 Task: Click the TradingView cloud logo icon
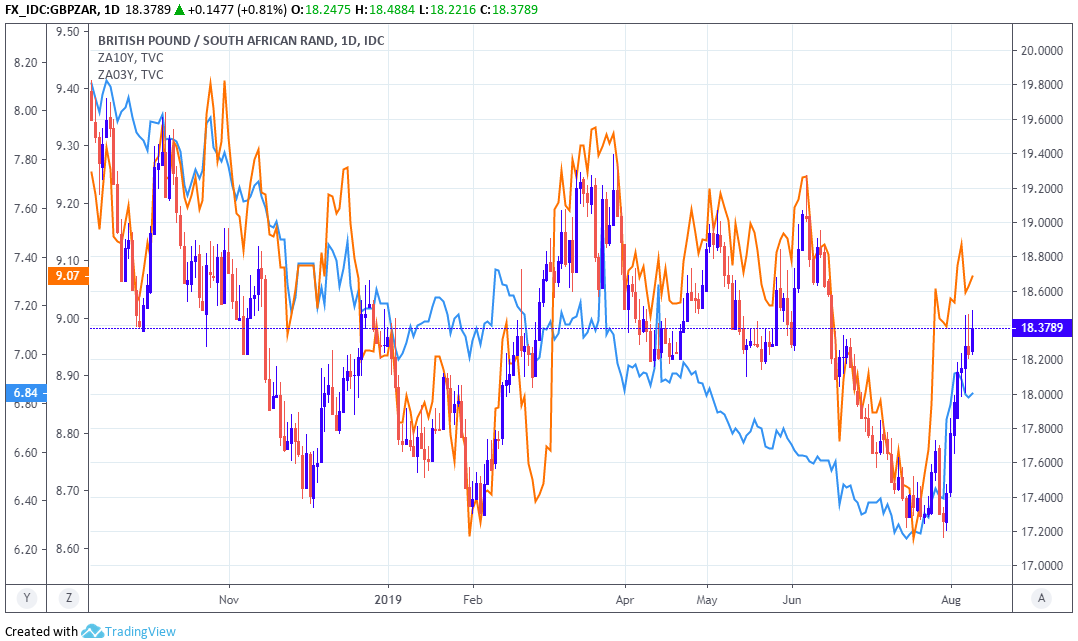[93, 631]
